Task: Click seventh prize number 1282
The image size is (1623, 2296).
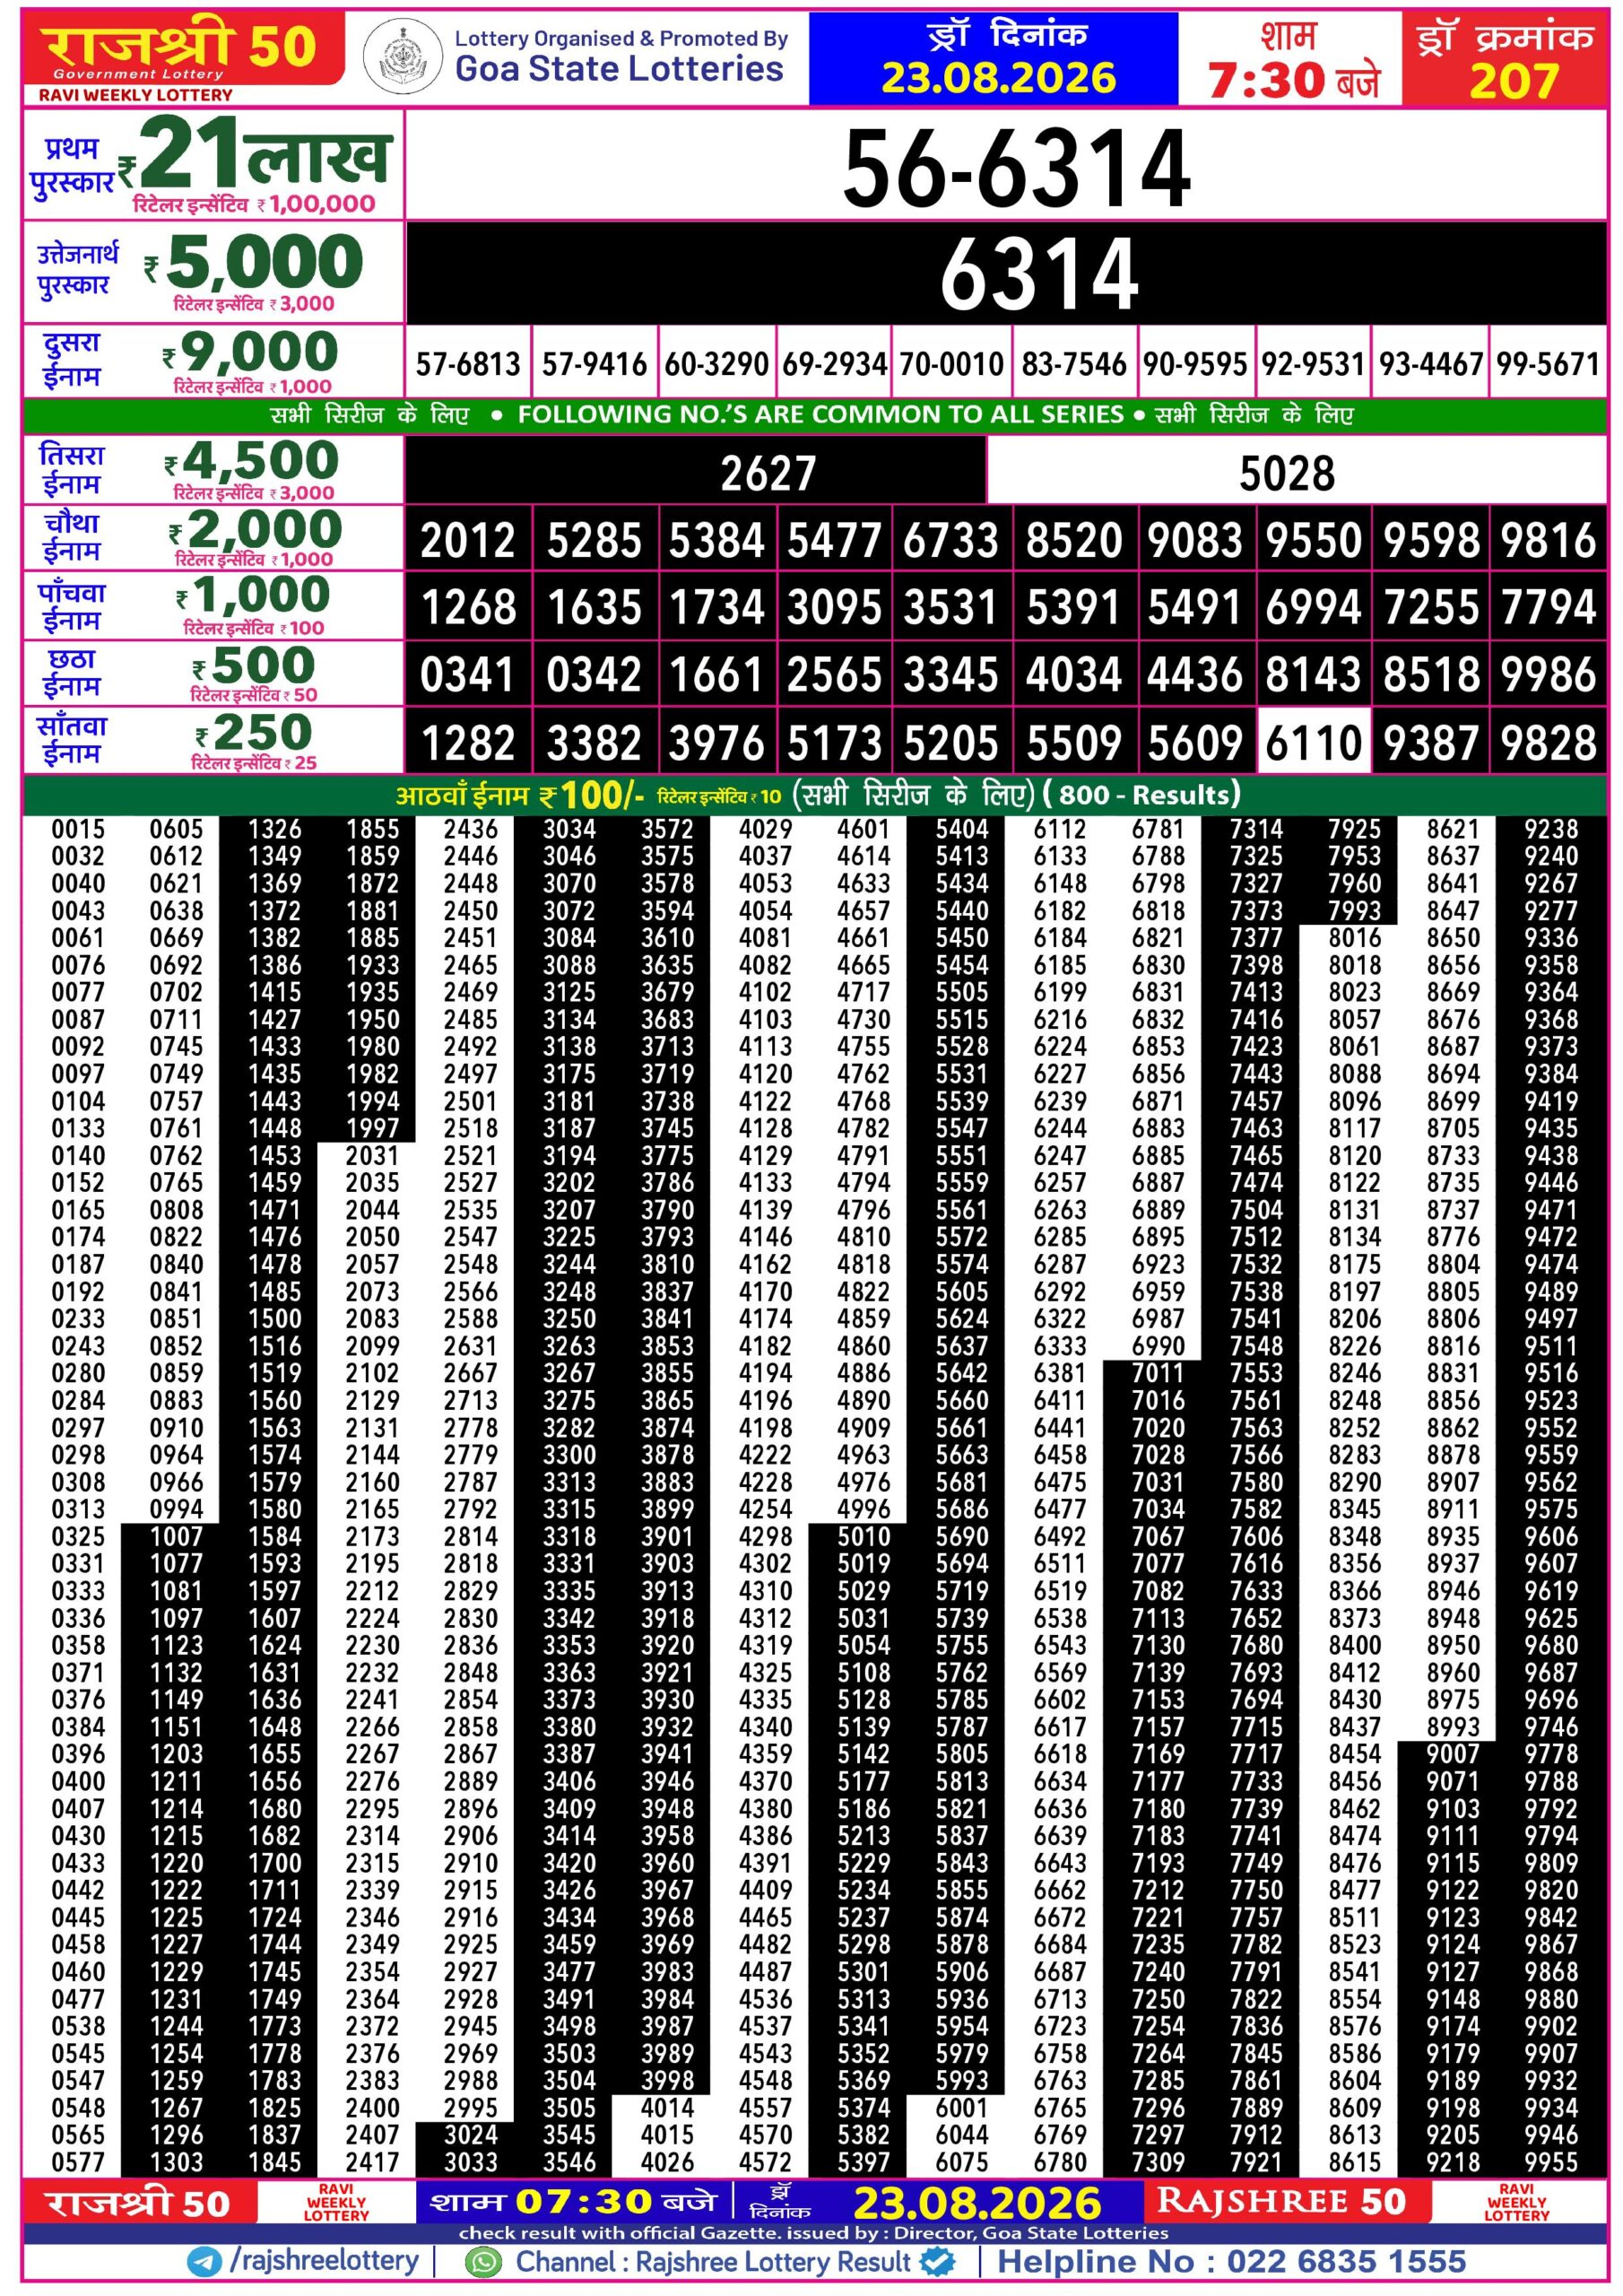Action: point(468,744)
